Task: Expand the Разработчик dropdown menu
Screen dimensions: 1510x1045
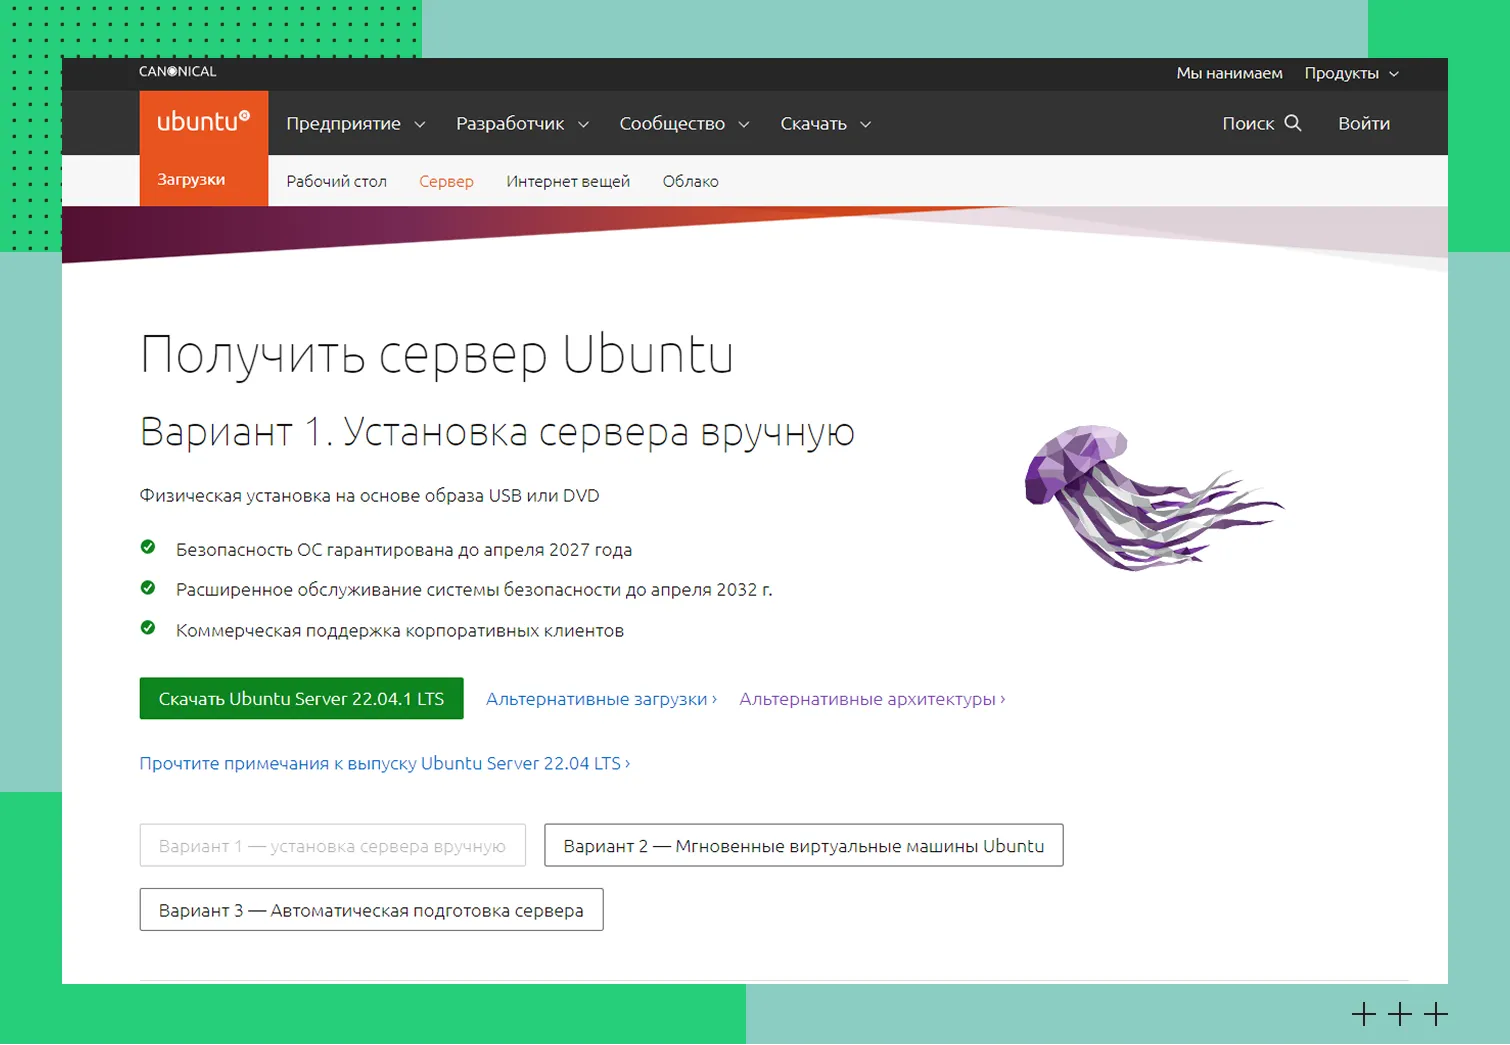Action: (522, 124)
